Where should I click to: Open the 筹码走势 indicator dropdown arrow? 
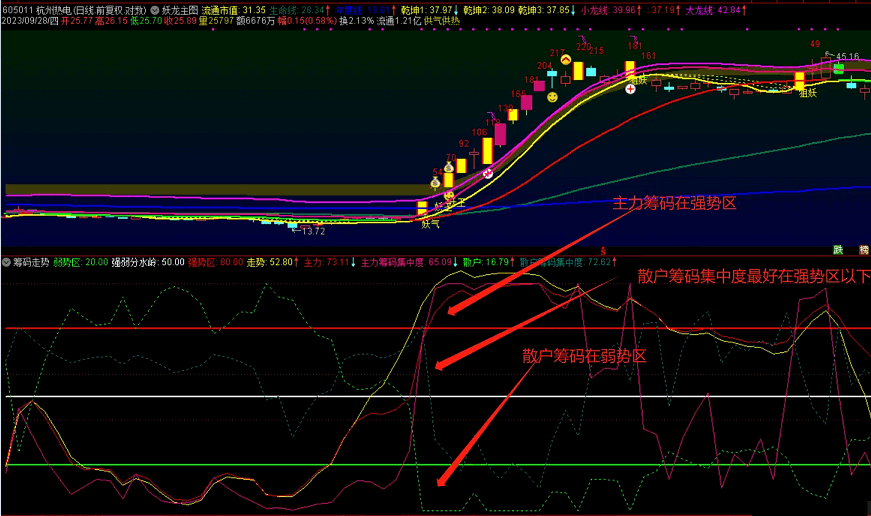pyautogui.click(x=6, y=262)
